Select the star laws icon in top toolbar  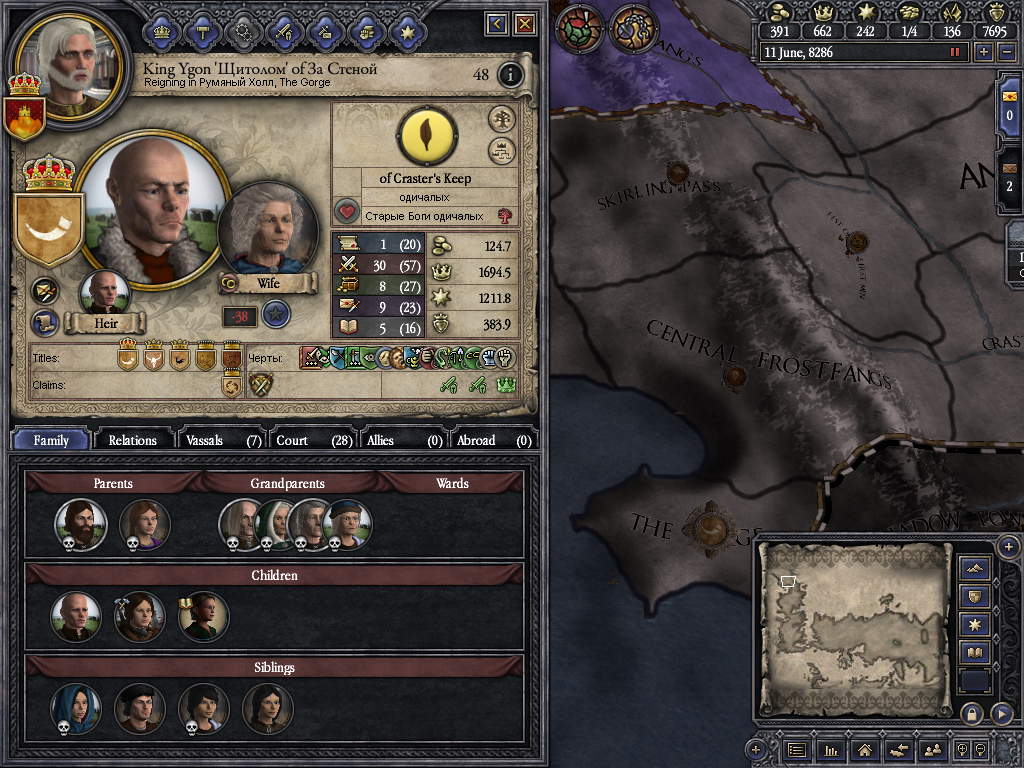point(408,31)
